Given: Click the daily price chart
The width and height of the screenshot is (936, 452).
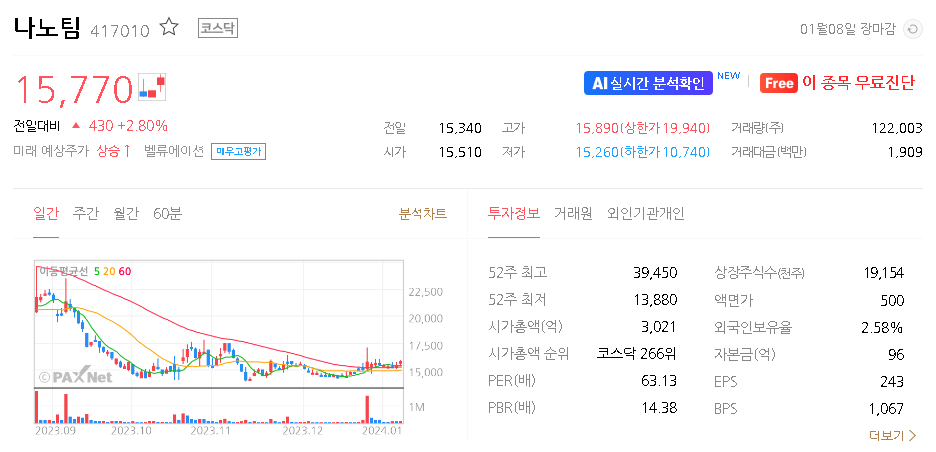Looking at the screenshot, I should pyautogui.click(x=219, y=324).
